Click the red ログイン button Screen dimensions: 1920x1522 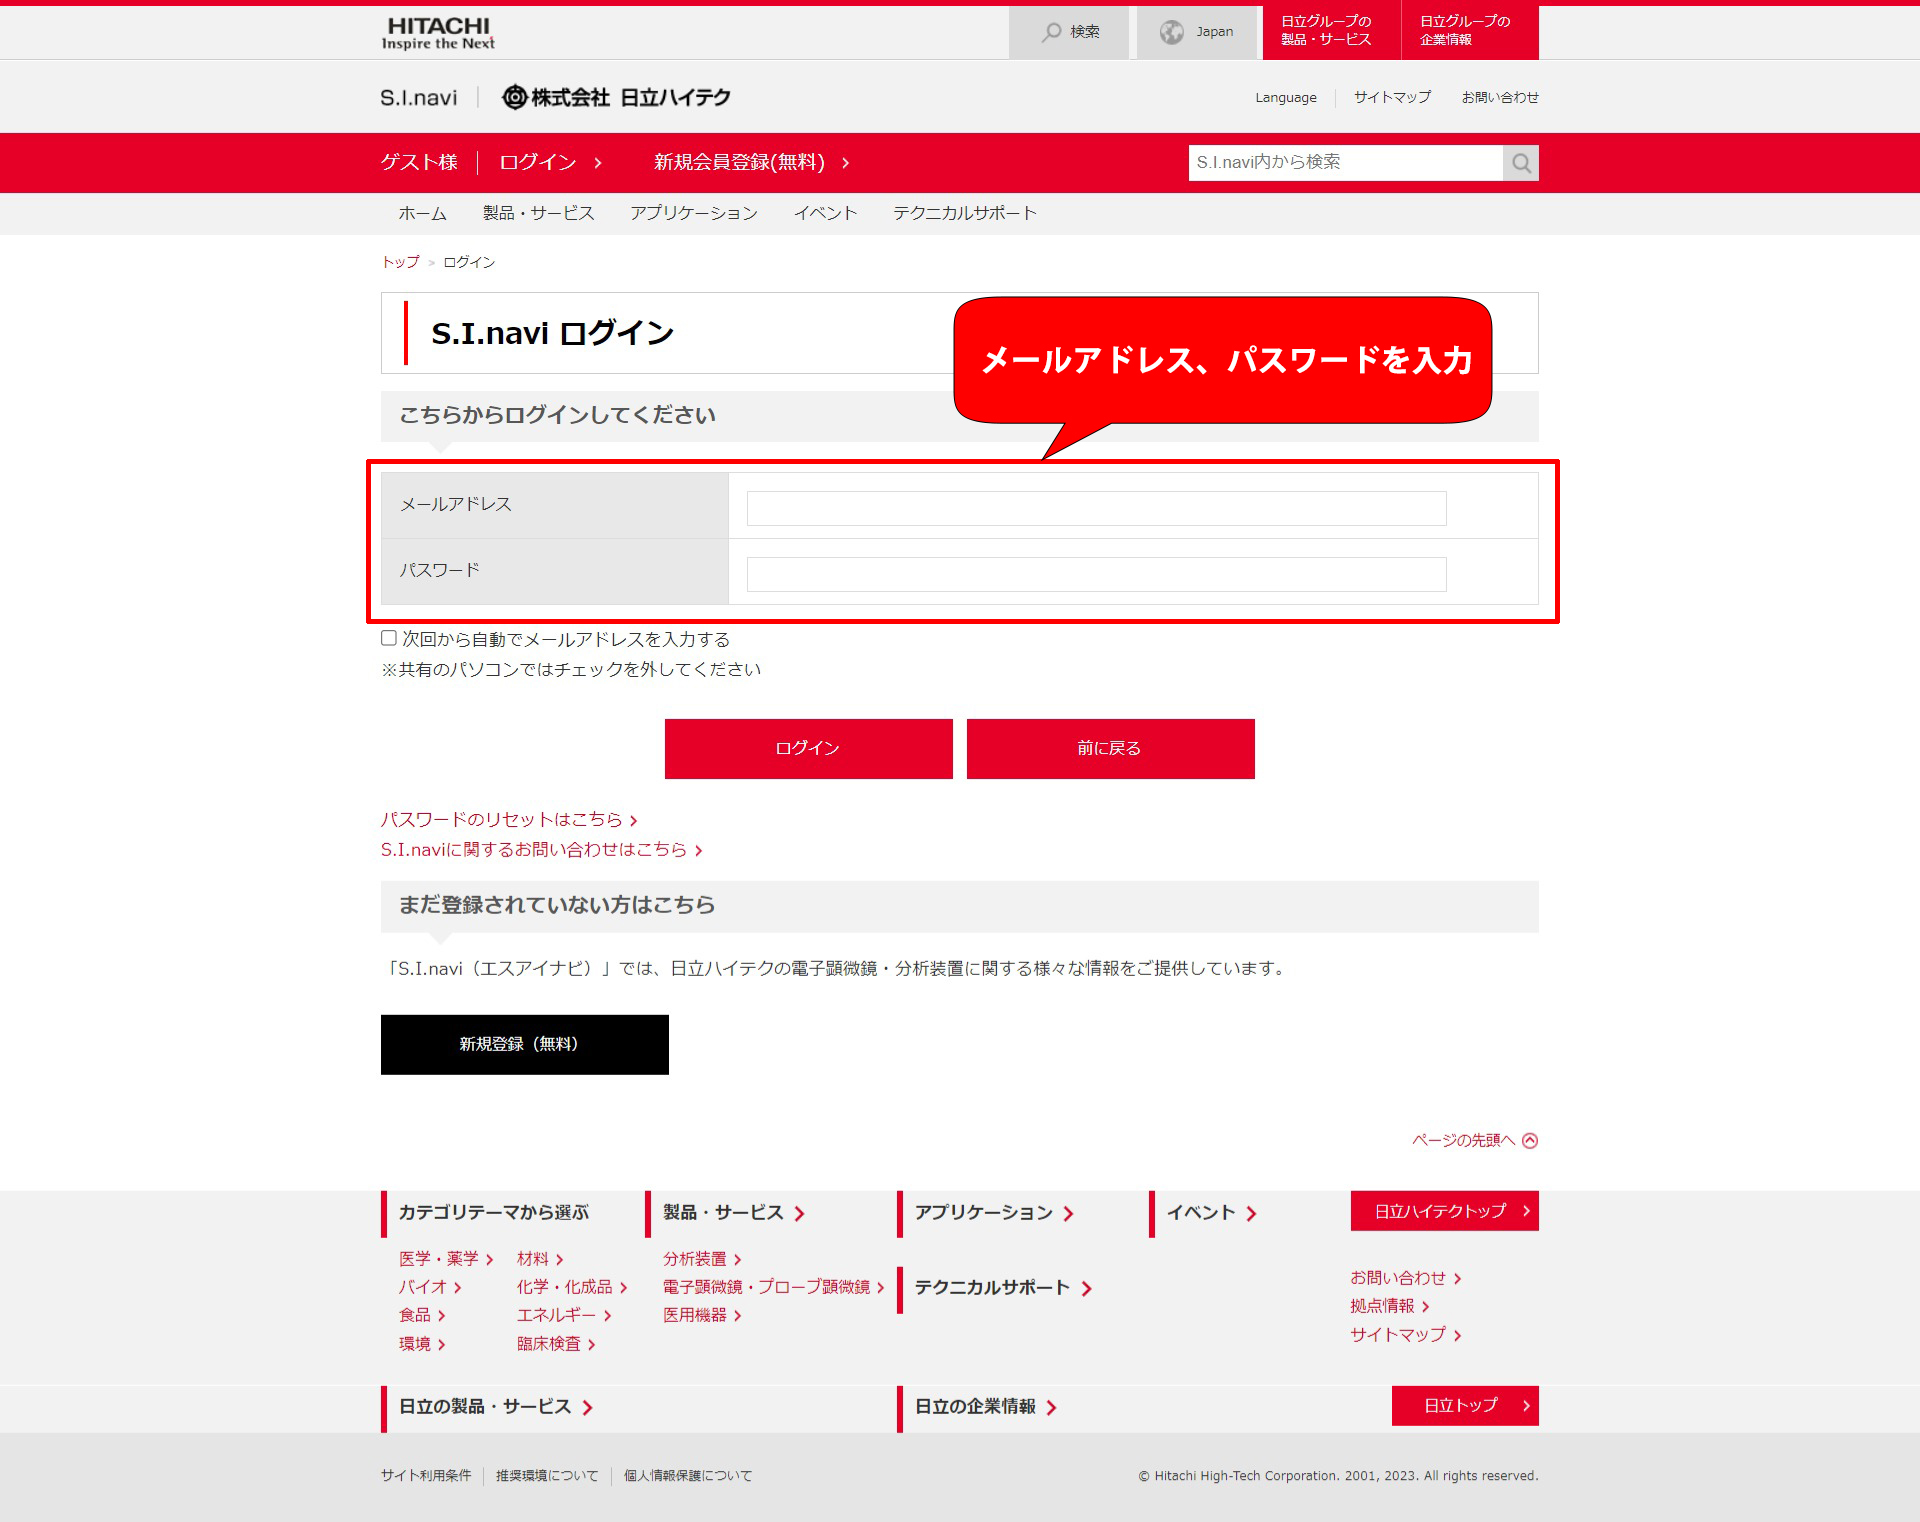click(x=808, y=748)
